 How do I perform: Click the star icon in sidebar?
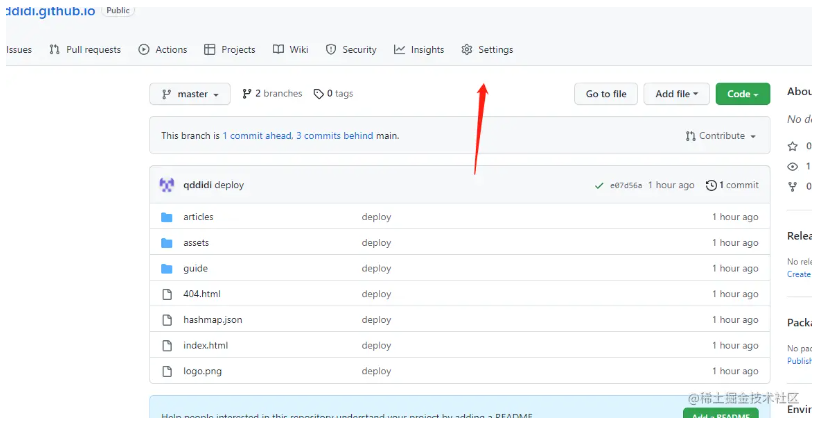coord(793,146)
